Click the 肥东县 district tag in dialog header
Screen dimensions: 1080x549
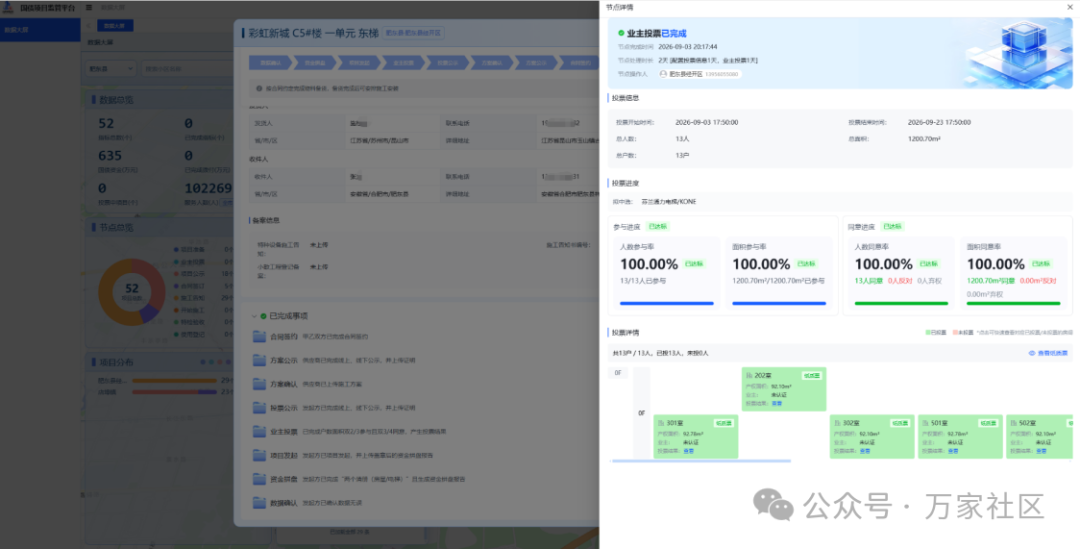click(x=413, y=32)
